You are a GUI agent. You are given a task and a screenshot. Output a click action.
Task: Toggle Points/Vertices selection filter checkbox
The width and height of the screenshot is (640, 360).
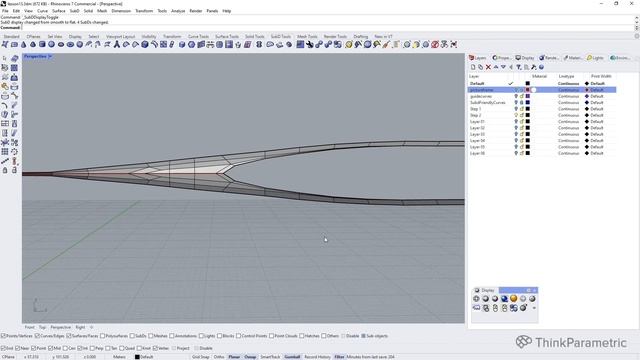pos(3,336)
